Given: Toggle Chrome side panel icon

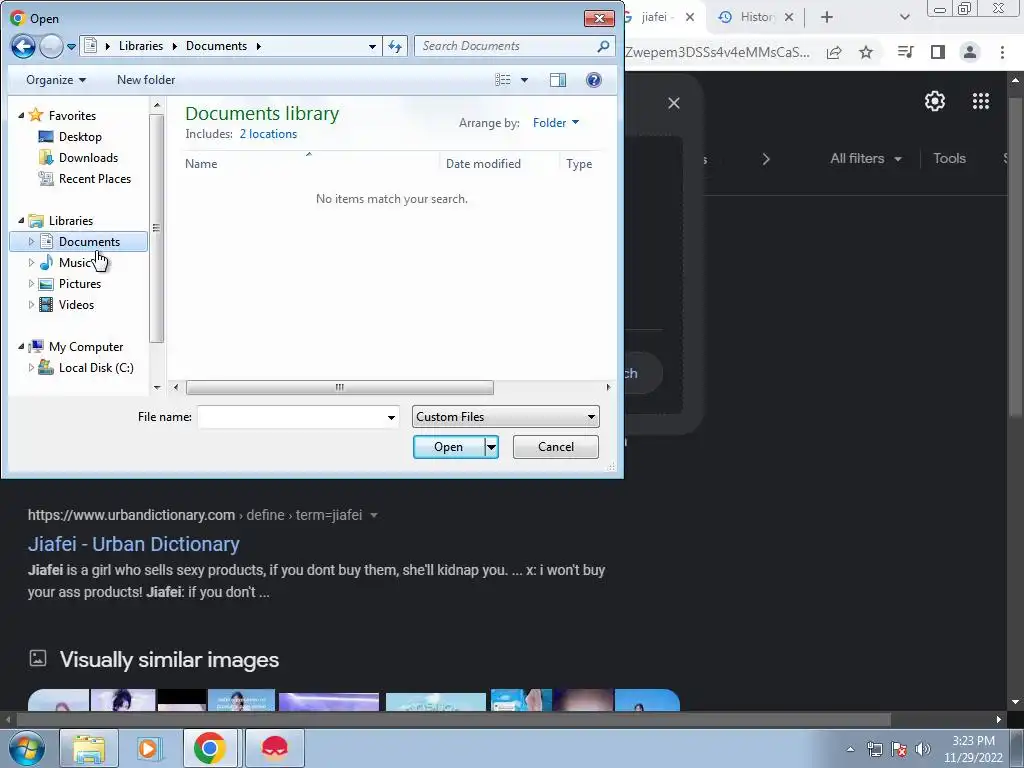Looking at the screenshot, I should click(x=938, y=52).
